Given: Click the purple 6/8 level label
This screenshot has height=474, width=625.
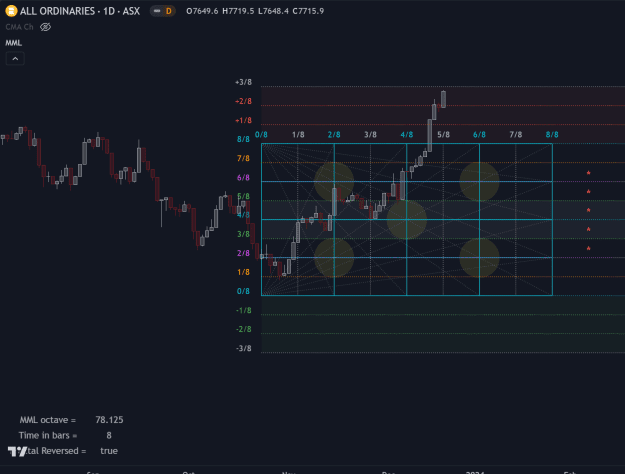Looking at the screenshot, I should coord(243,178).
